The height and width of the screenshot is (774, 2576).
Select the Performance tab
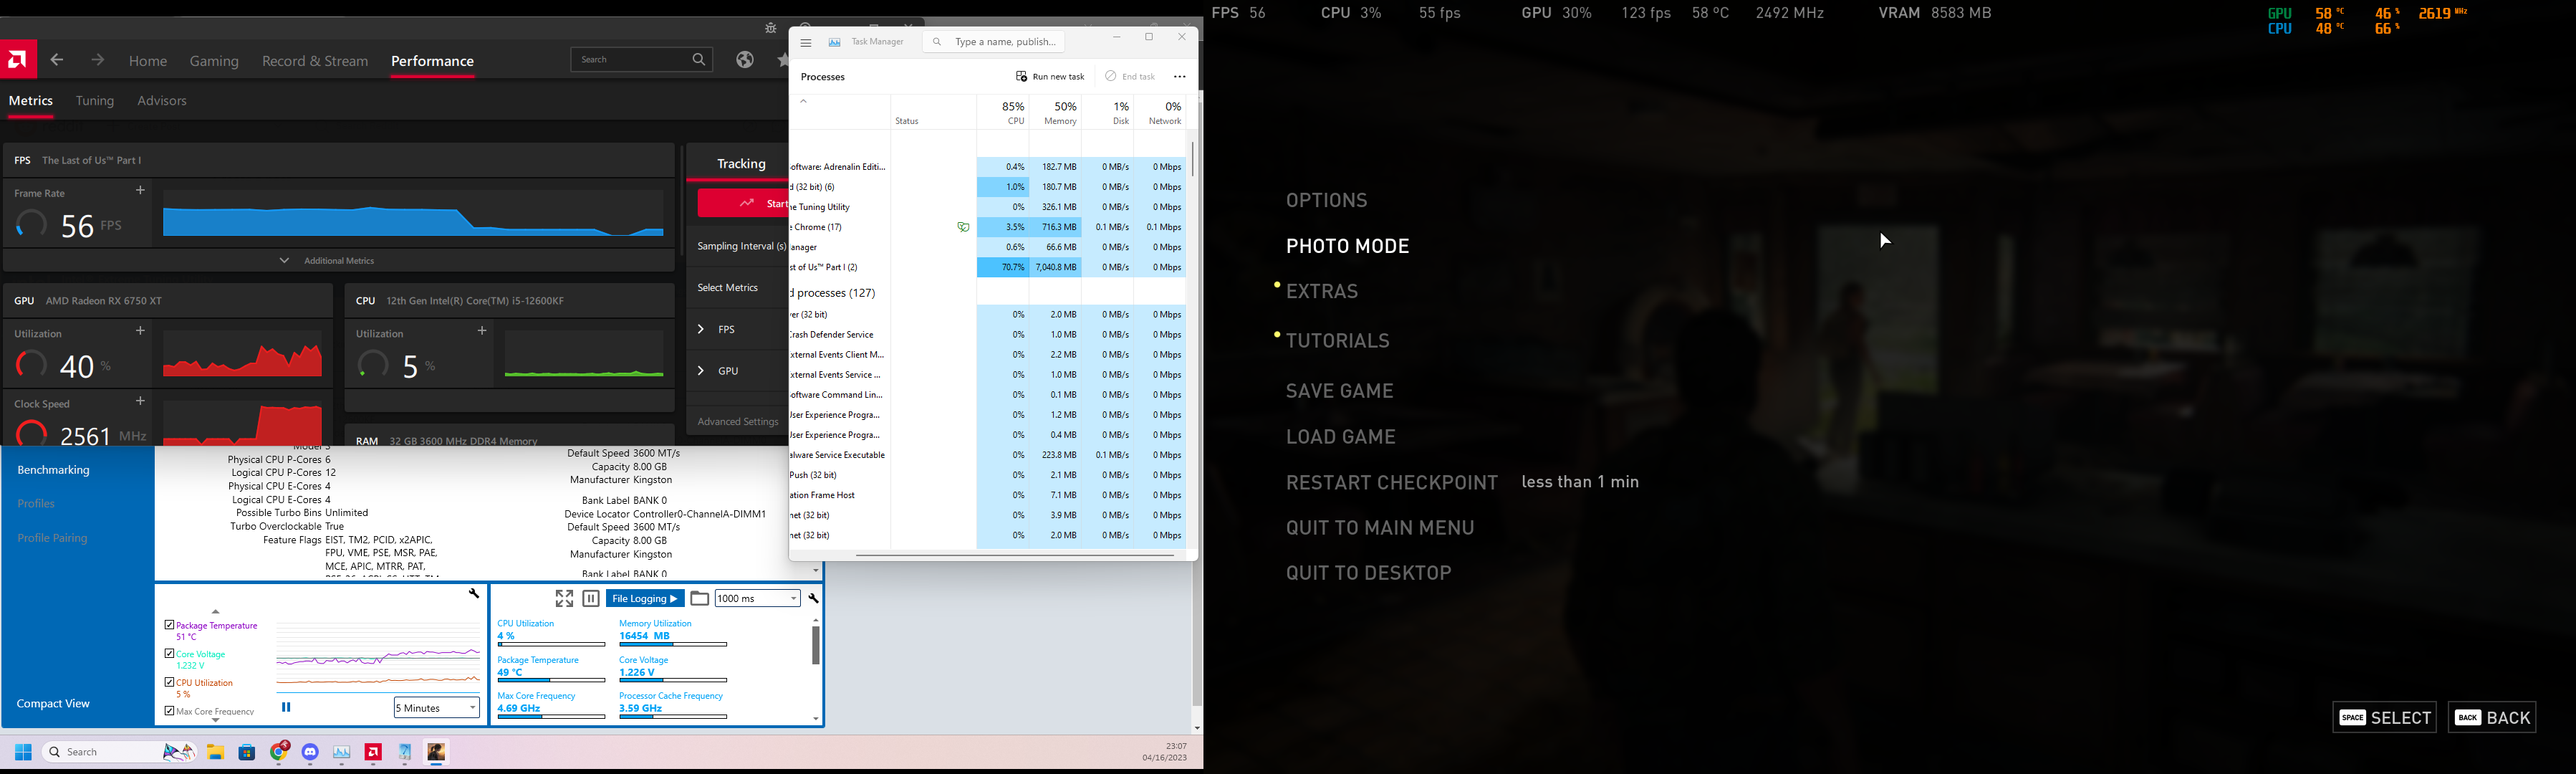pos(433,61)
